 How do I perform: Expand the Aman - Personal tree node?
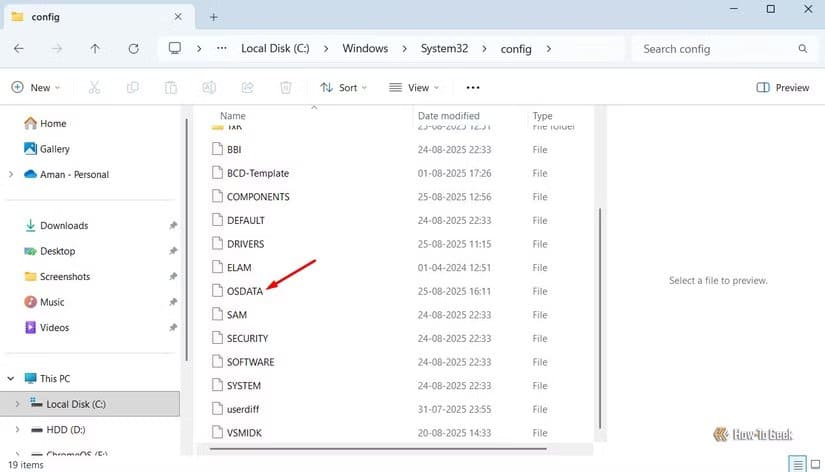click(x=11, y=174)
